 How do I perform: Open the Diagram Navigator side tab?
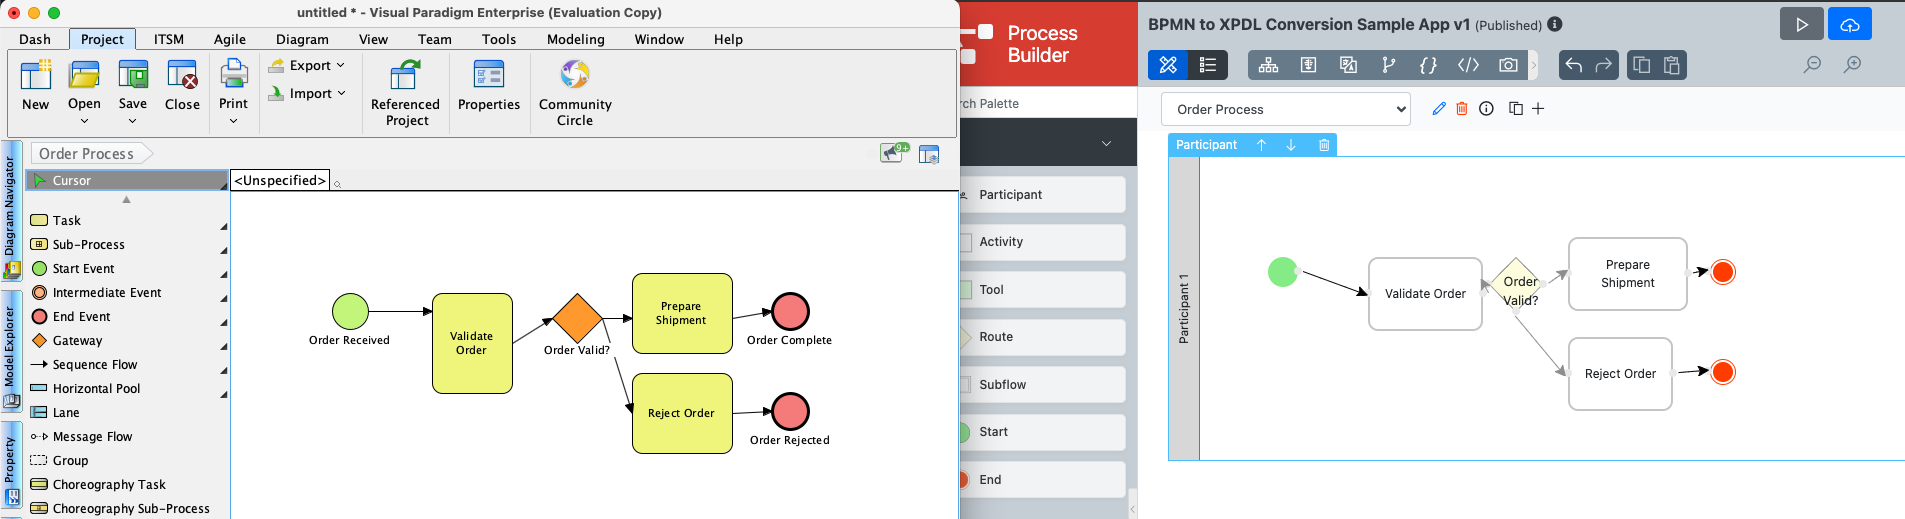tap(11, 212)
